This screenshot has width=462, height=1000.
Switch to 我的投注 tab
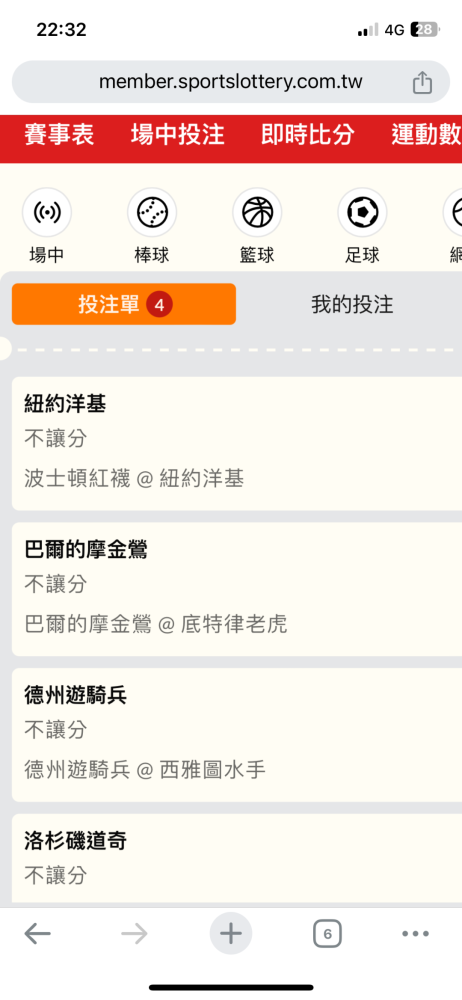tap(352, 304)
